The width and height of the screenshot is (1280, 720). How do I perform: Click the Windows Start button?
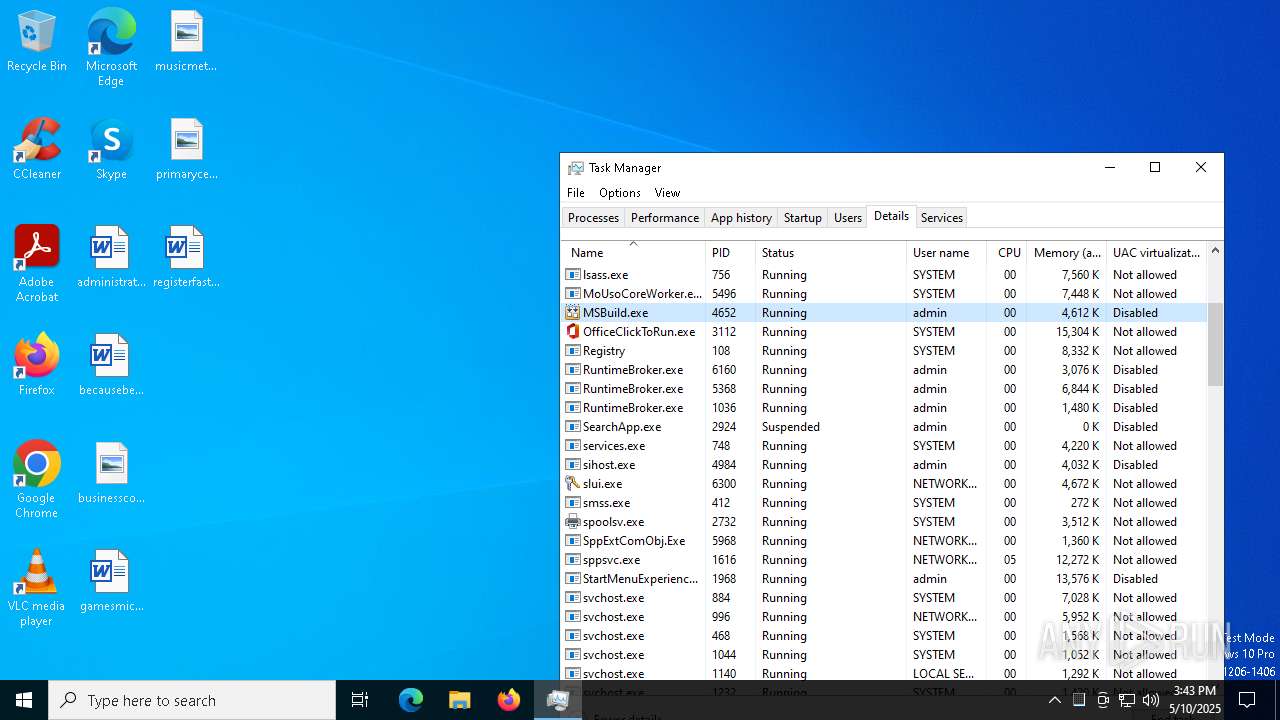point(24,700)
